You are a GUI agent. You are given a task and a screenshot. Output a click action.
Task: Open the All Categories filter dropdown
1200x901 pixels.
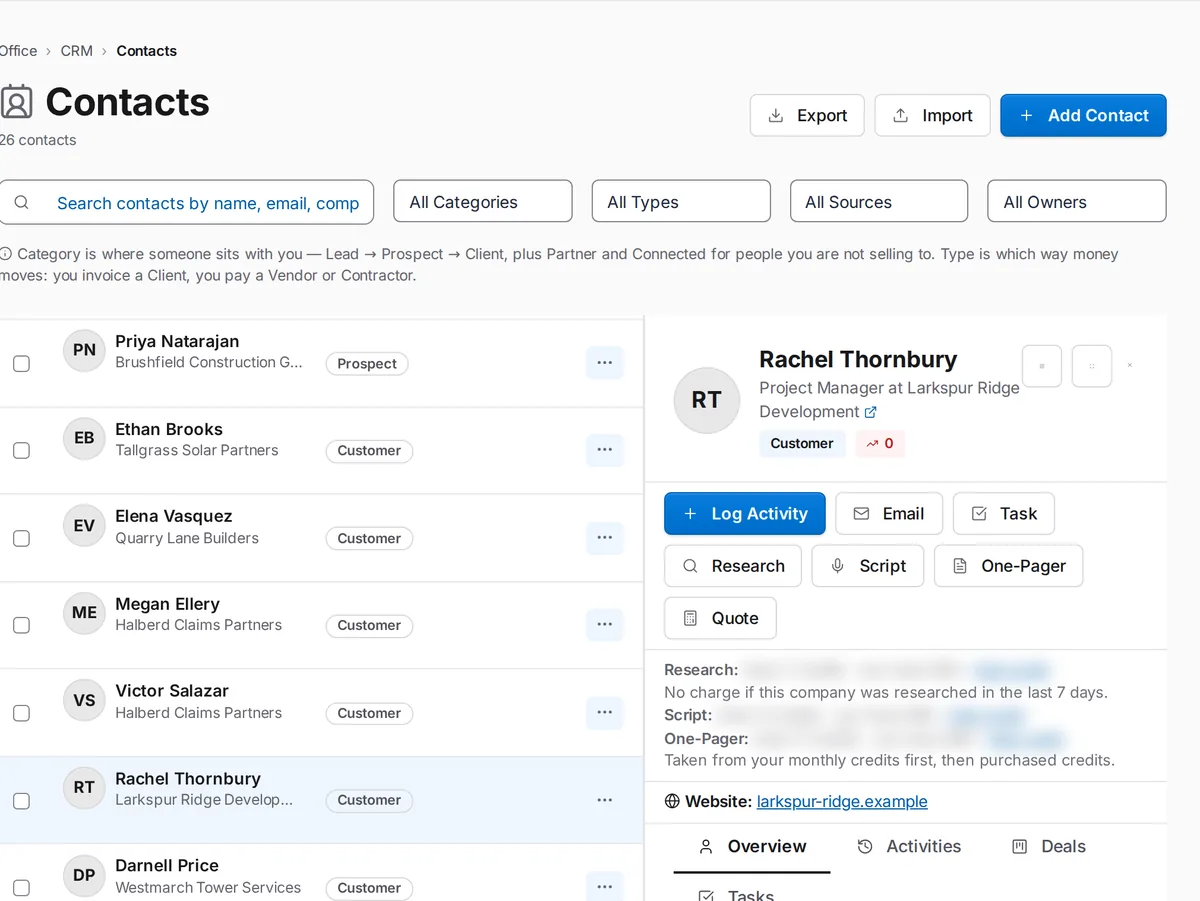[x=483, y=201]
